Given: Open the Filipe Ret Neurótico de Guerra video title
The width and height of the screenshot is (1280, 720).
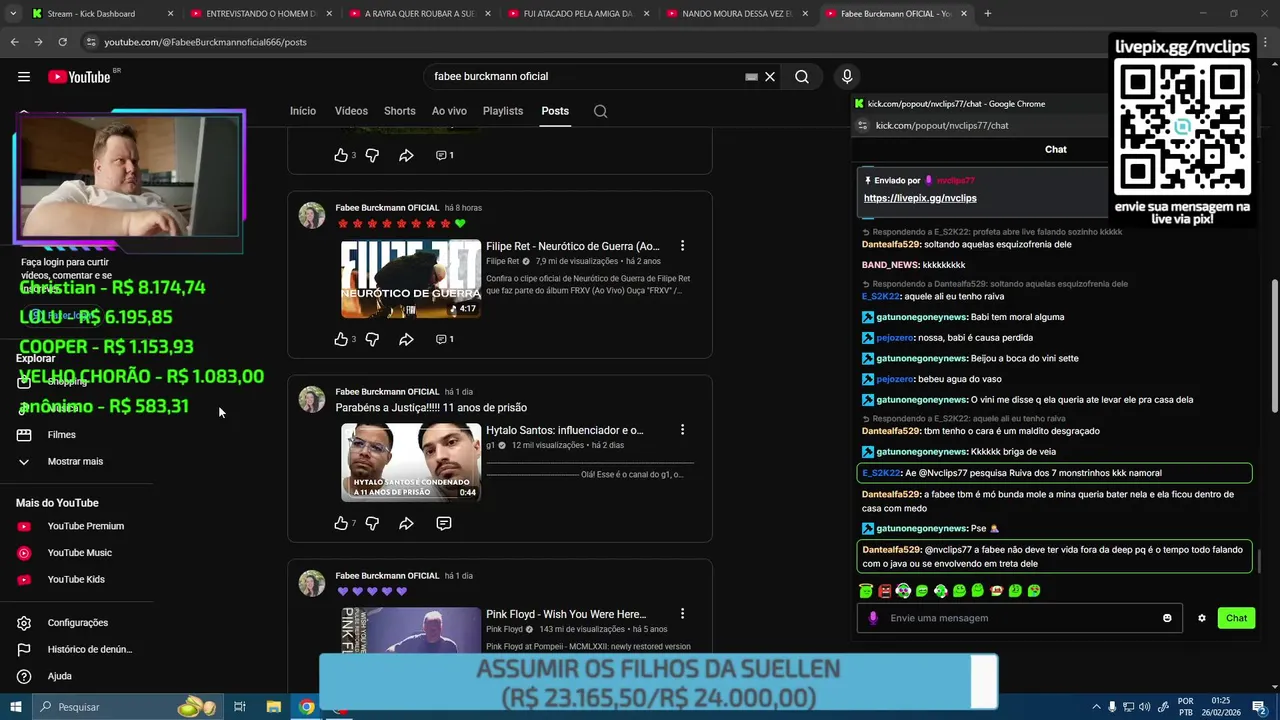Looking at the screenshot, I should click(x=573, y=246).
